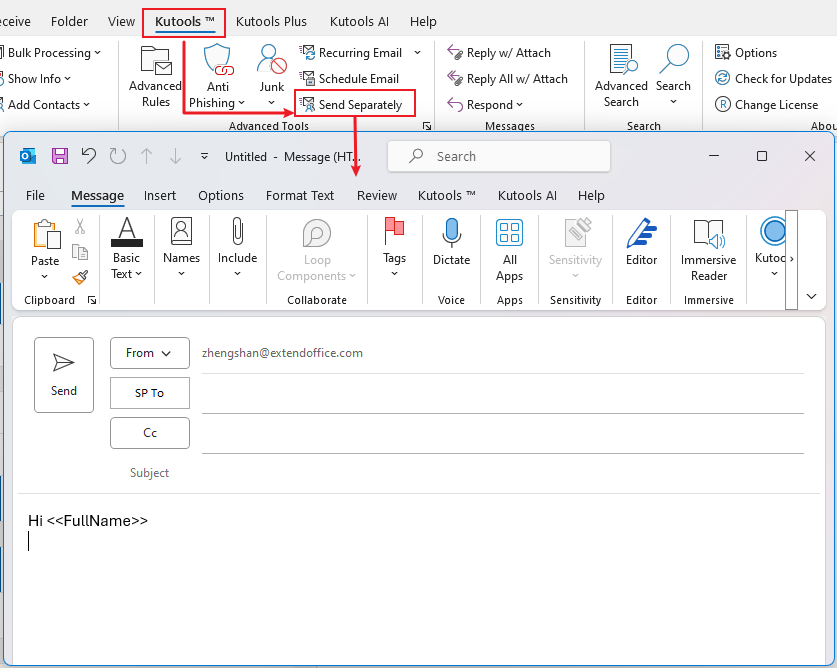Expand the Respond menu
The image size is (837, 668).
click(x=485, y=104)
